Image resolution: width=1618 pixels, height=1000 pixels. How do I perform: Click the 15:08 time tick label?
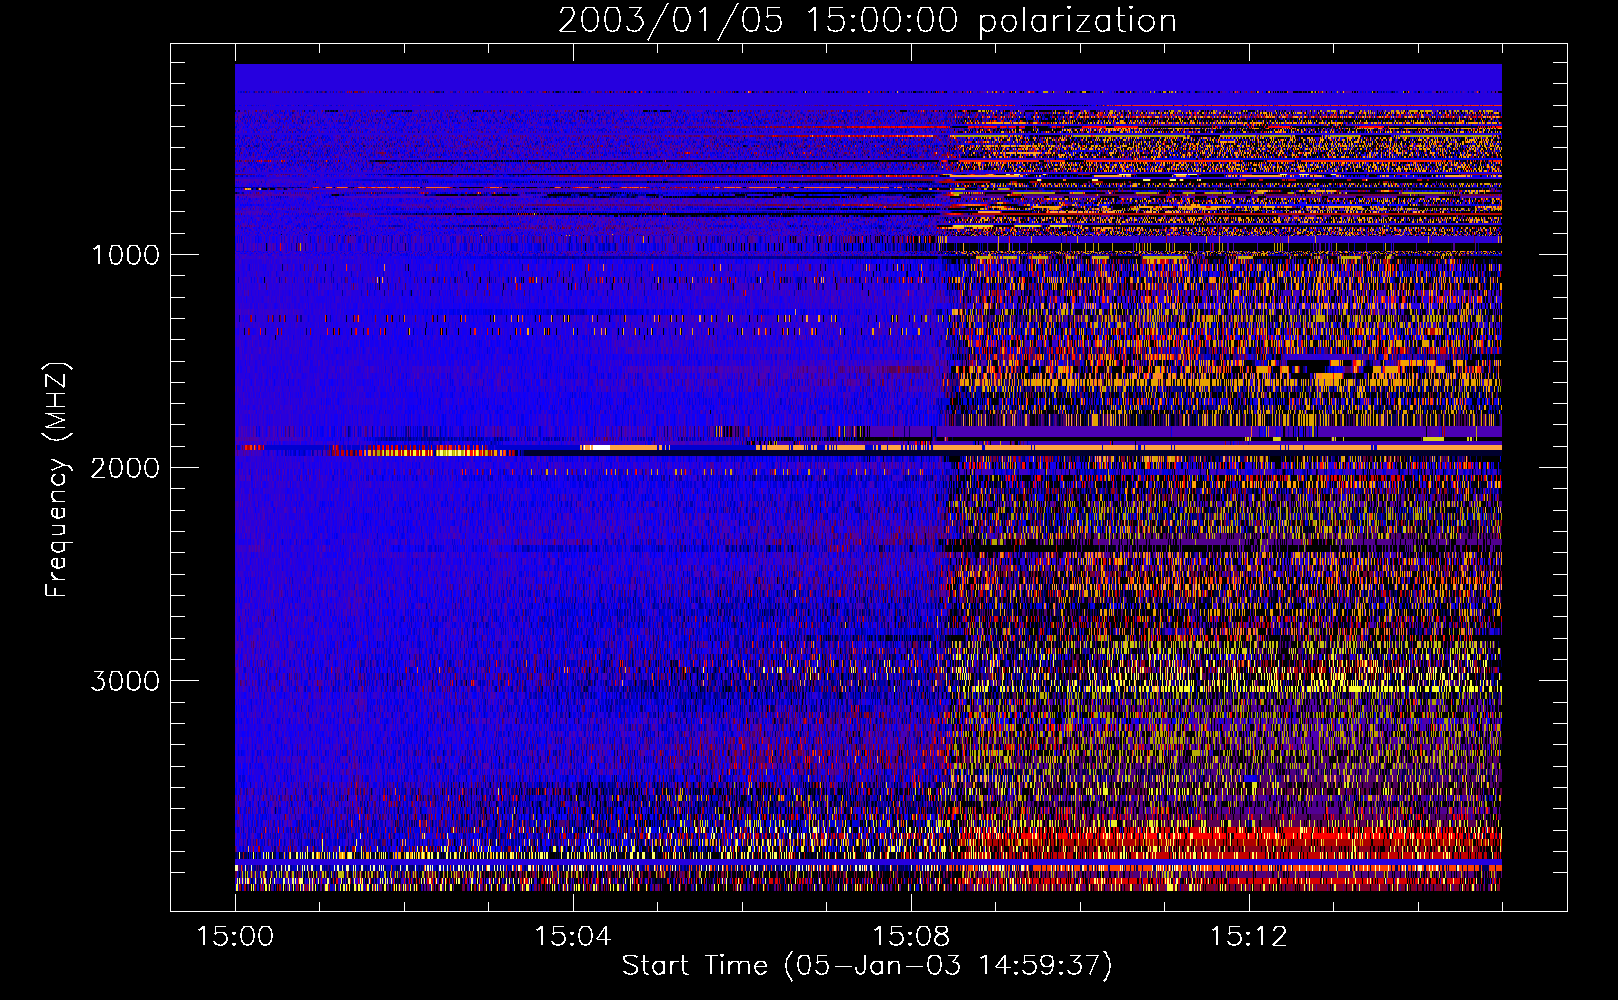point(910,937)
